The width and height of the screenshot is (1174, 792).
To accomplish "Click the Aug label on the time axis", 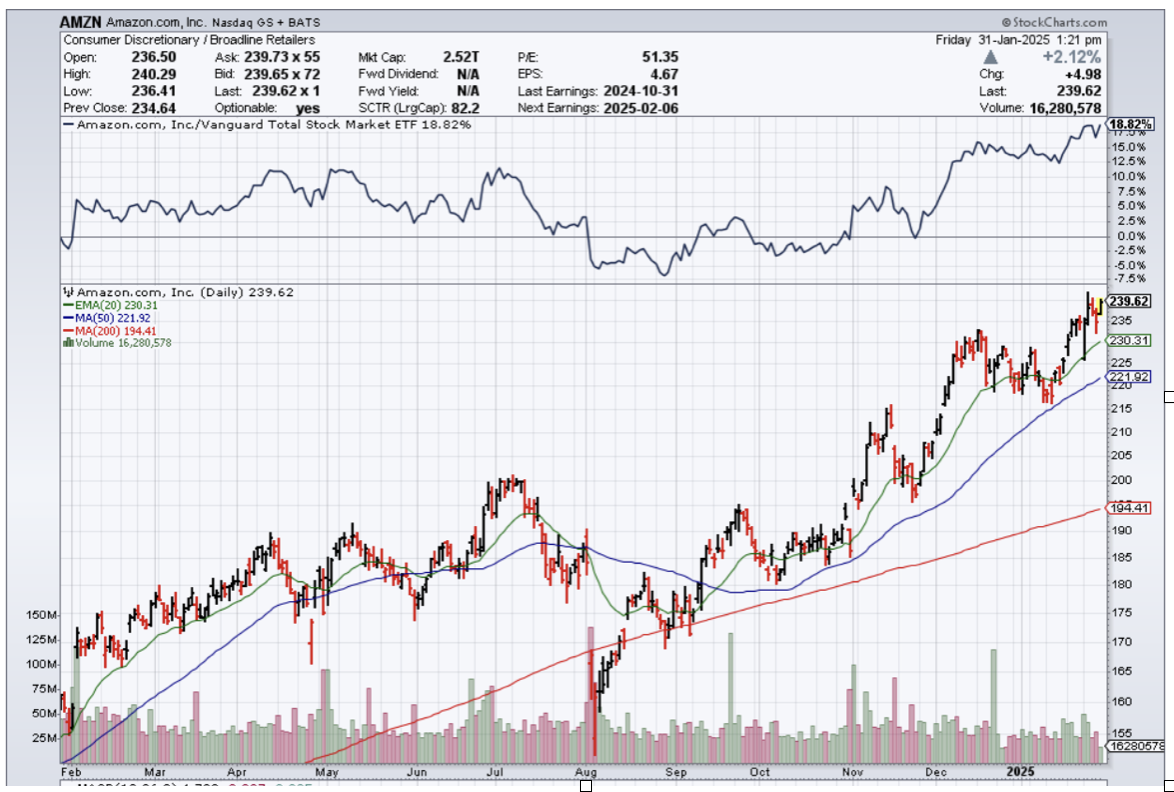I will pos(587,772).
